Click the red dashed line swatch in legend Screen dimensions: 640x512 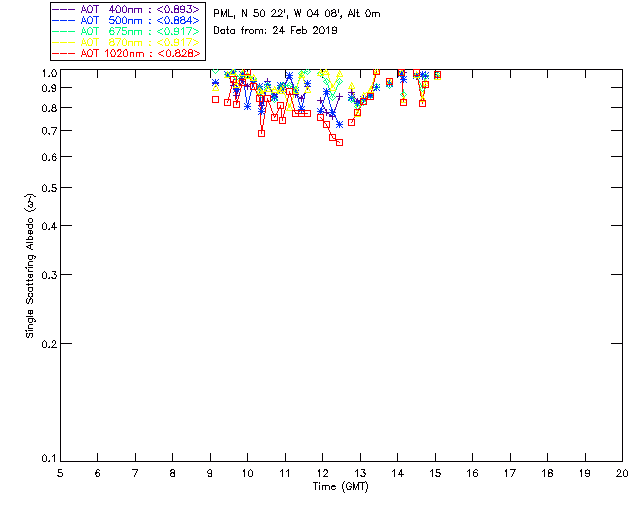(x=64, y=54)
